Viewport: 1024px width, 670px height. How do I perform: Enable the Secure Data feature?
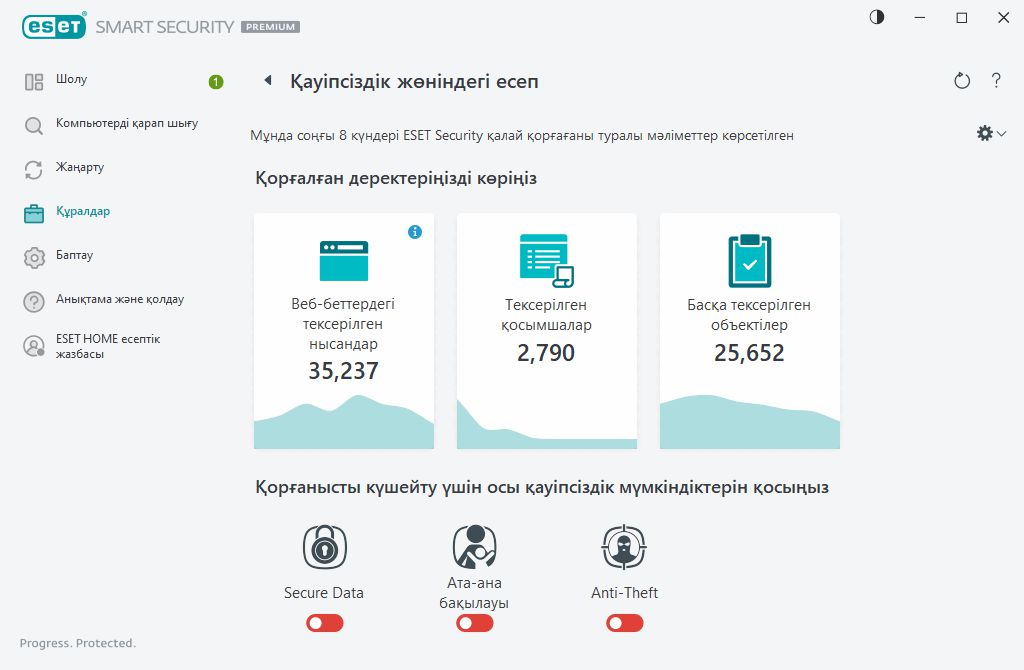[x=323, y=622]
